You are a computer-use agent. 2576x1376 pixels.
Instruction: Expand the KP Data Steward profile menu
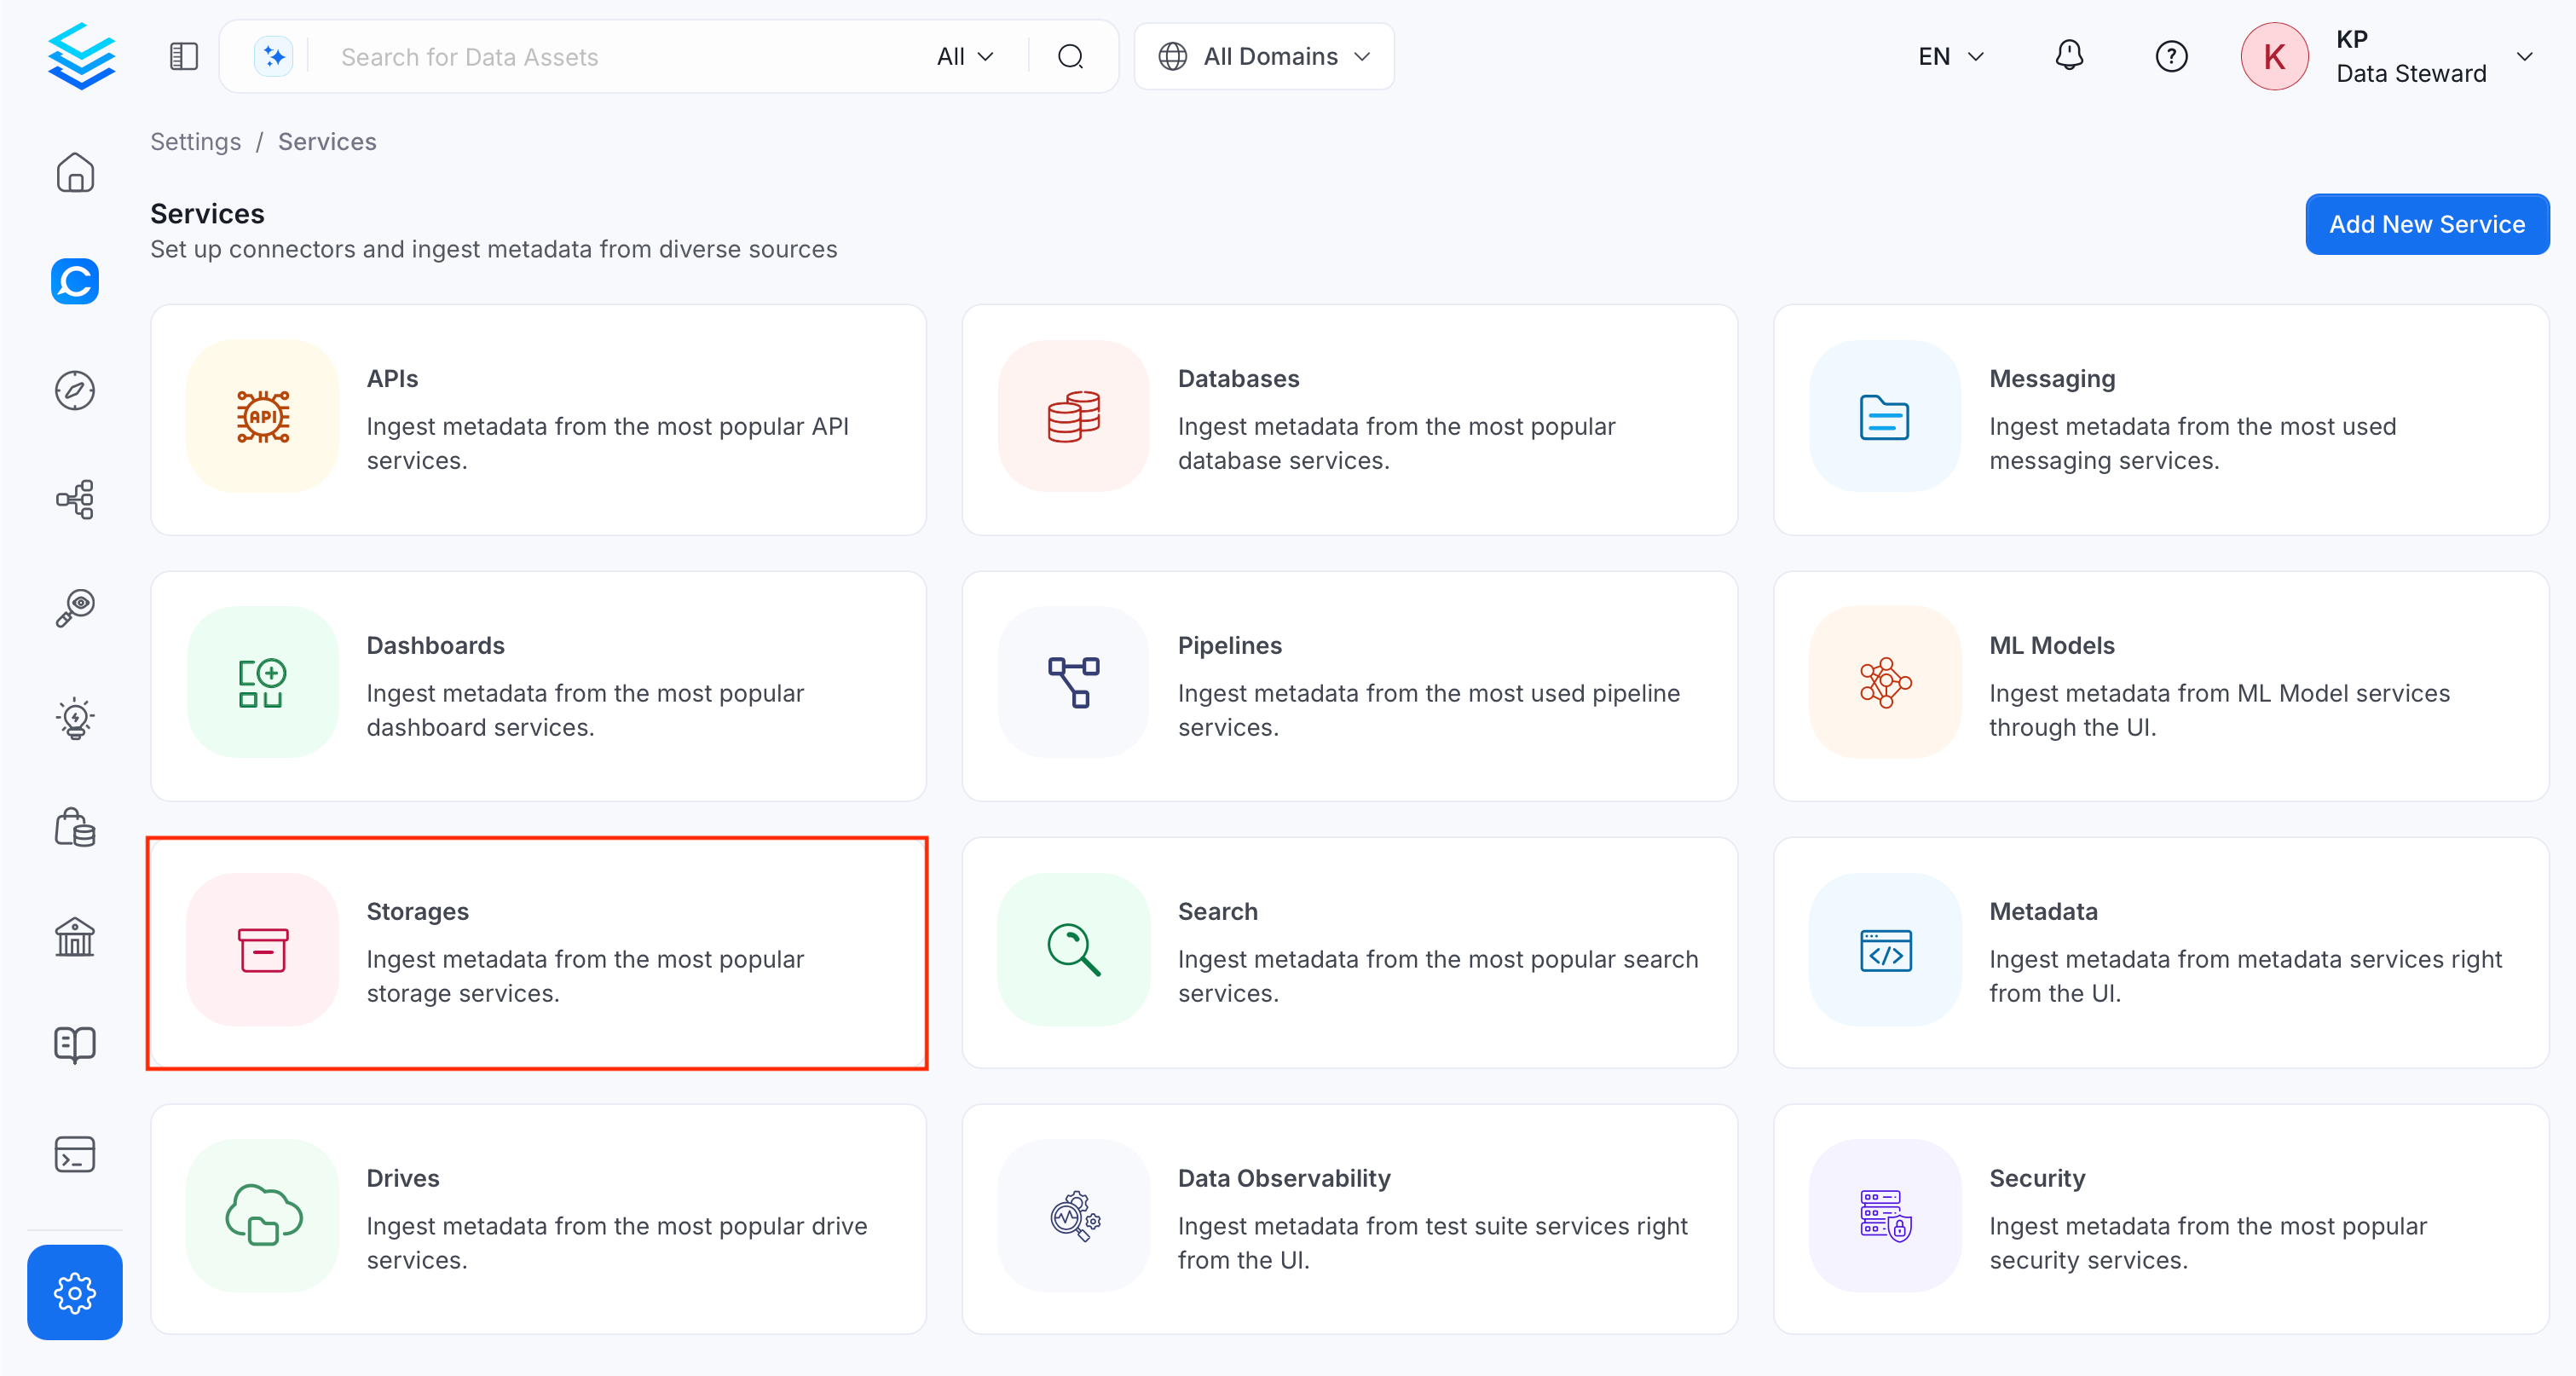pyautogui.click(x=2524, y=57)
